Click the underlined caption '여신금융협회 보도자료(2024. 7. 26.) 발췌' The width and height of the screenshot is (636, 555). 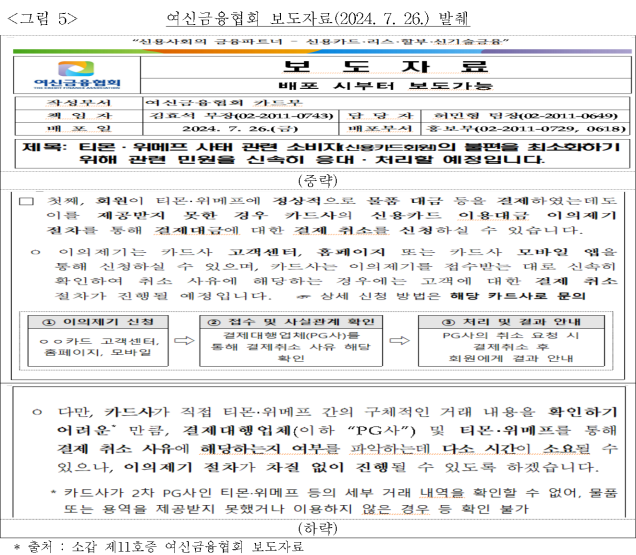tap(318, 18)
